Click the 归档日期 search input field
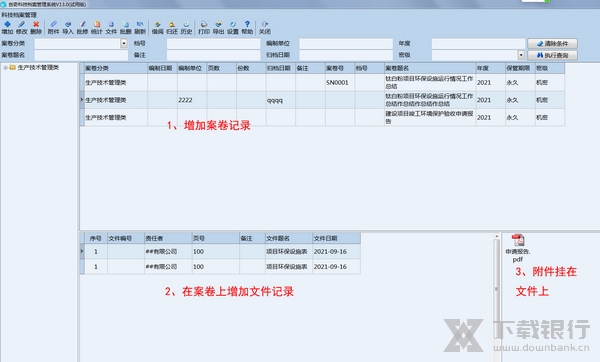The width and height of the screenshot is (600, 362). click(x=346, y=55)
